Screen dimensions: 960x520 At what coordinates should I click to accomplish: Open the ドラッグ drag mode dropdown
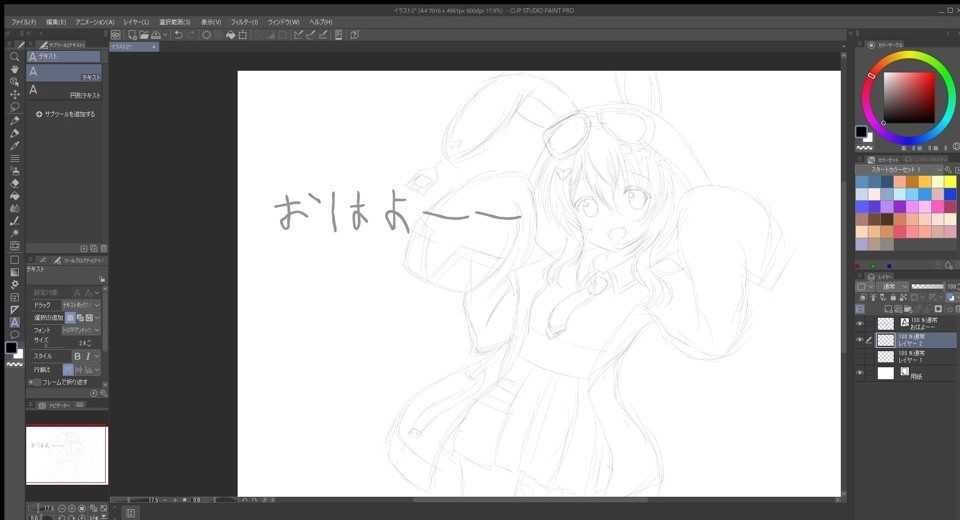point(80,304)
